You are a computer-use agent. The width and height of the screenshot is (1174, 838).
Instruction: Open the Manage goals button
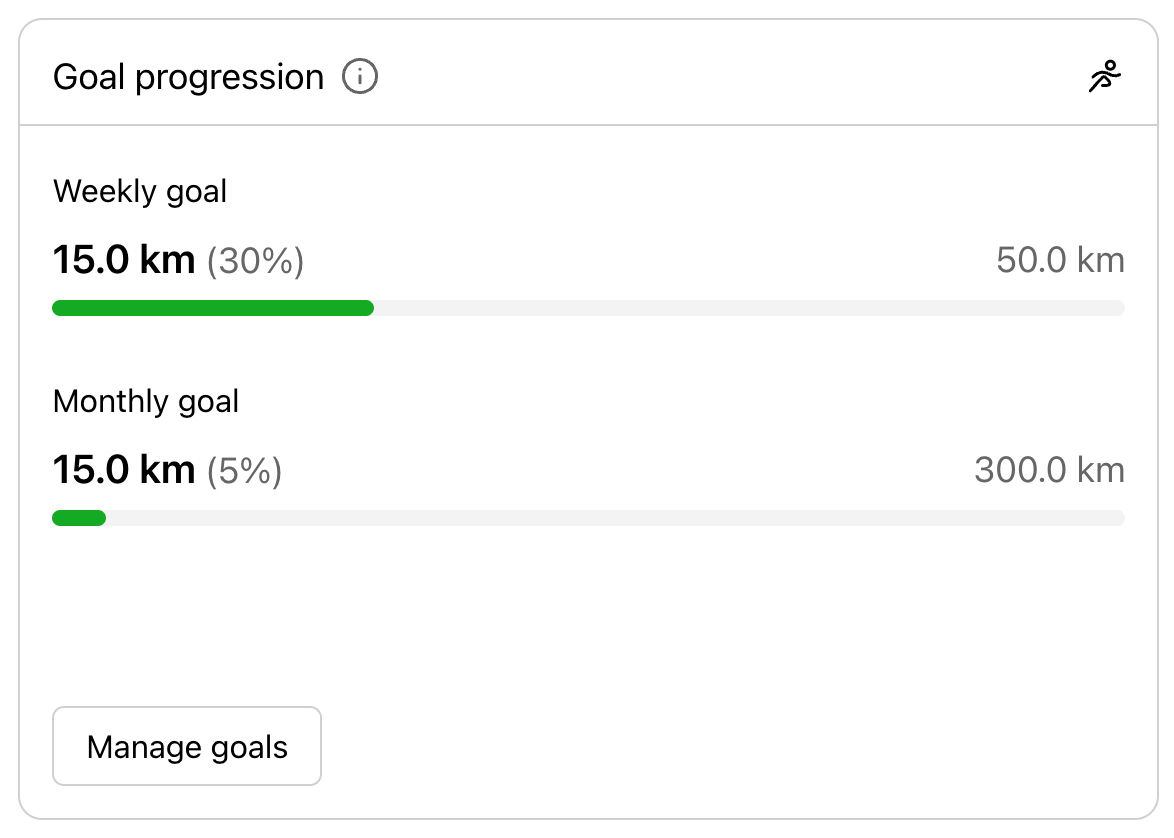187,746
